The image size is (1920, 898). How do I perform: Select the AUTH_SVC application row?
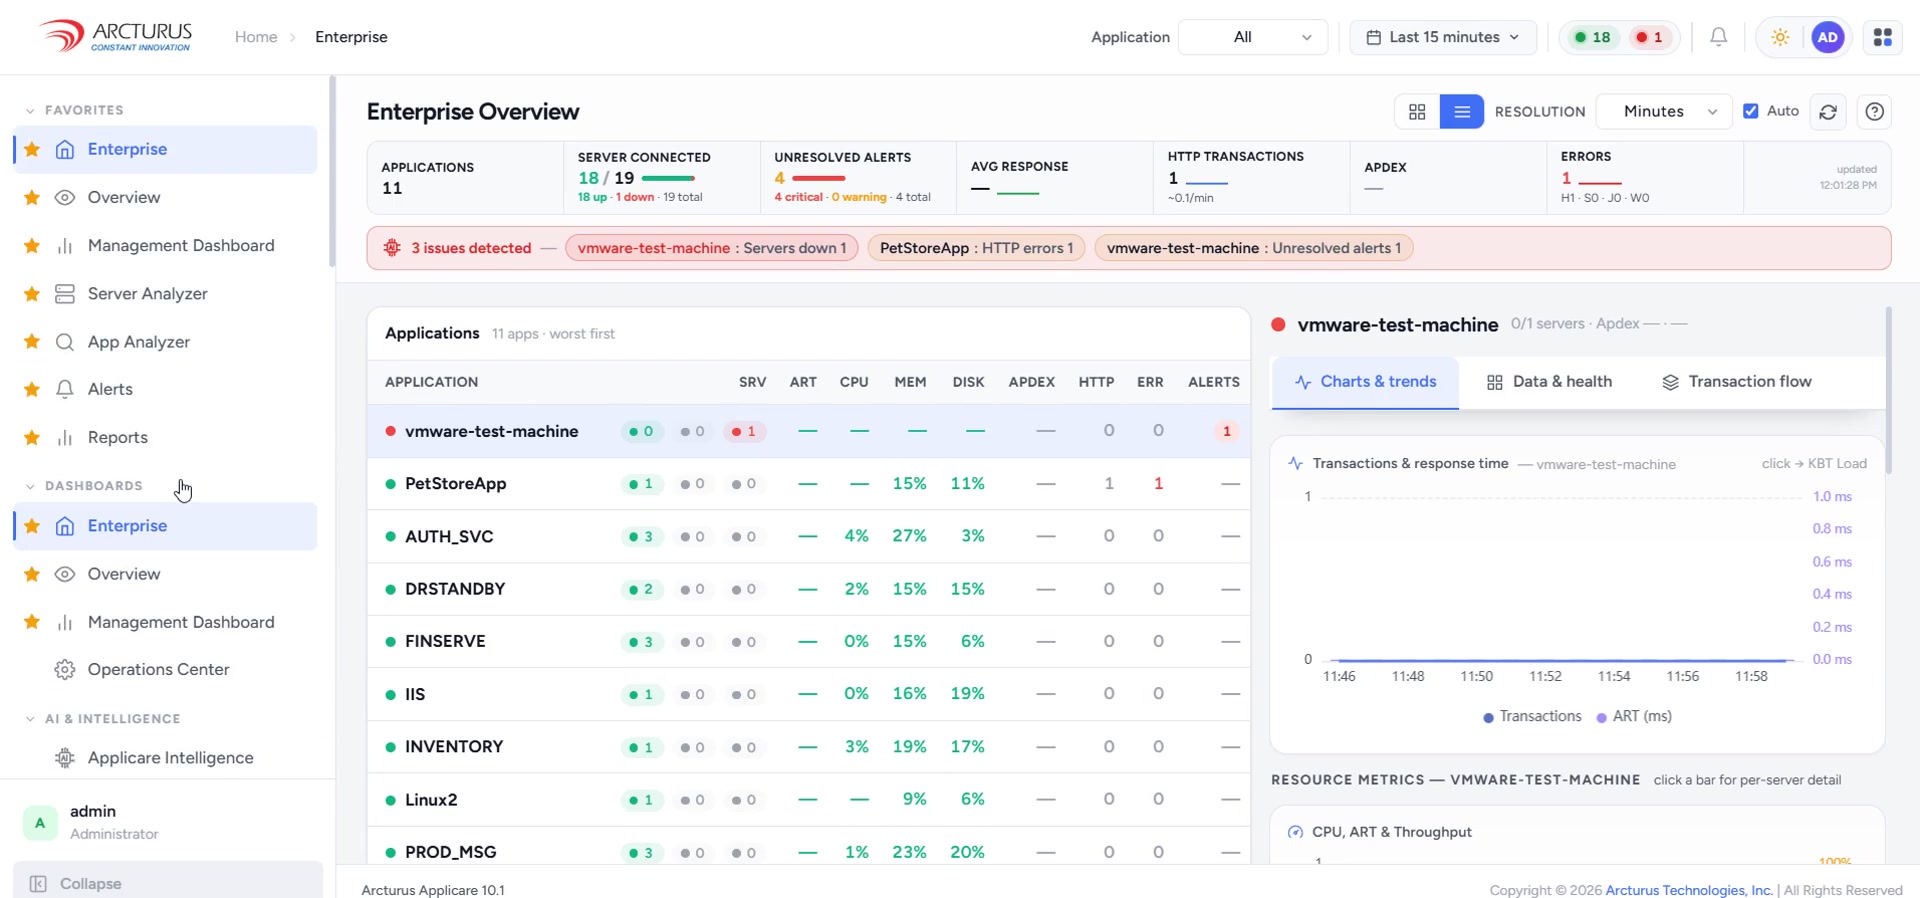click(x=808, y=537)
